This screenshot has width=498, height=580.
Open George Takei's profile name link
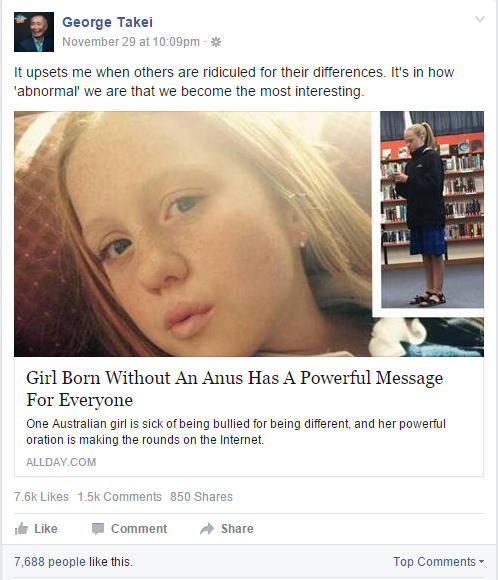click(x=107, y=22)
